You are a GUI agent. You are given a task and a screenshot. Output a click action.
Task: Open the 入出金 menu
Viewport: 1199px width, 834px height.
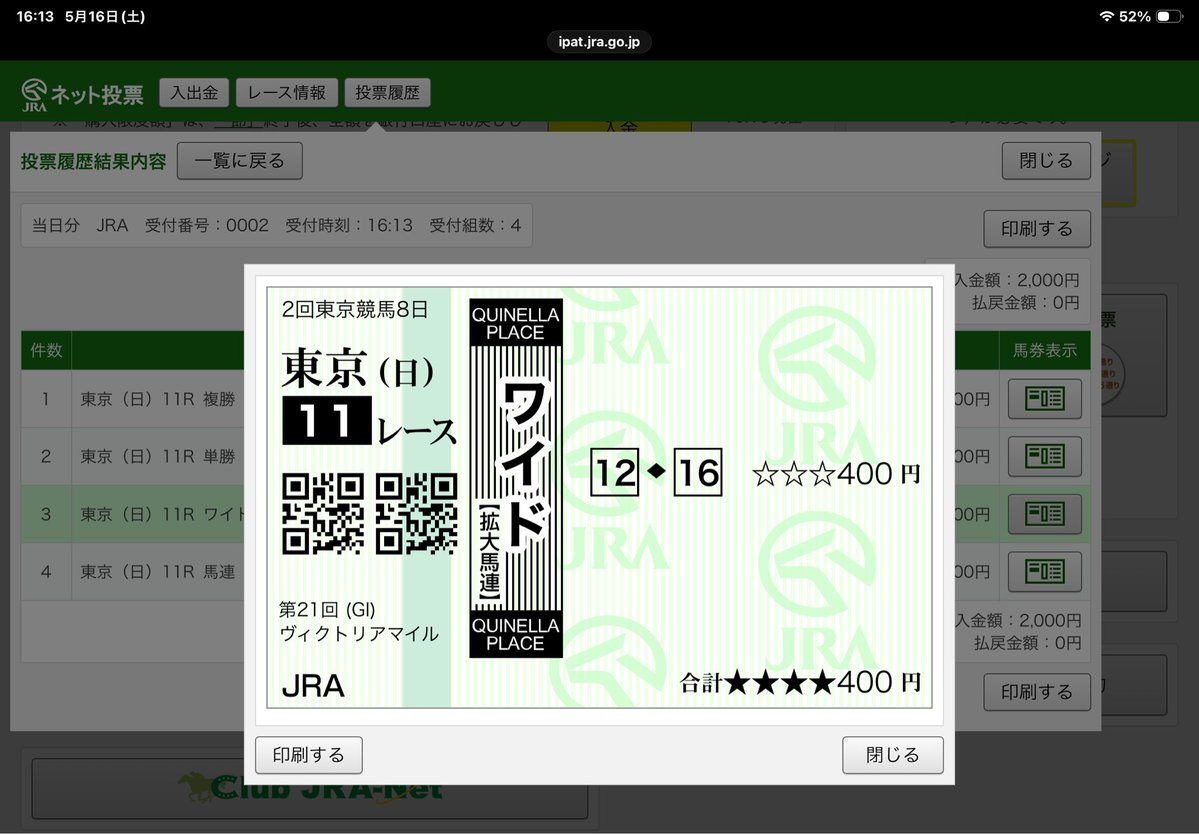coord(194,93)
